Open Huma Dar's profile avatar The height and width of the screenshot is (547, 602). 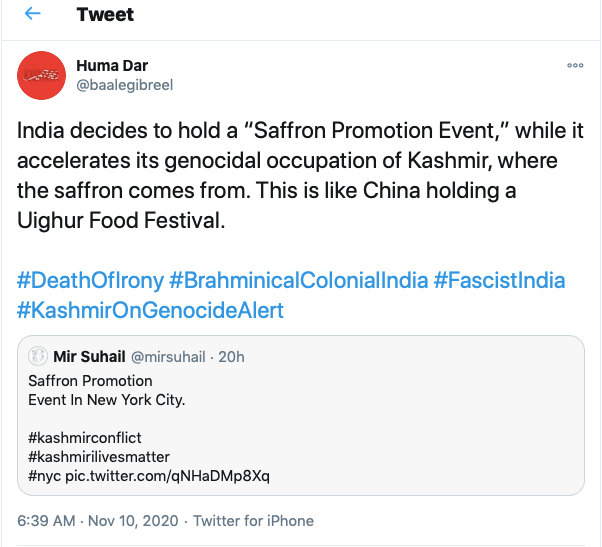pos(40,75)
